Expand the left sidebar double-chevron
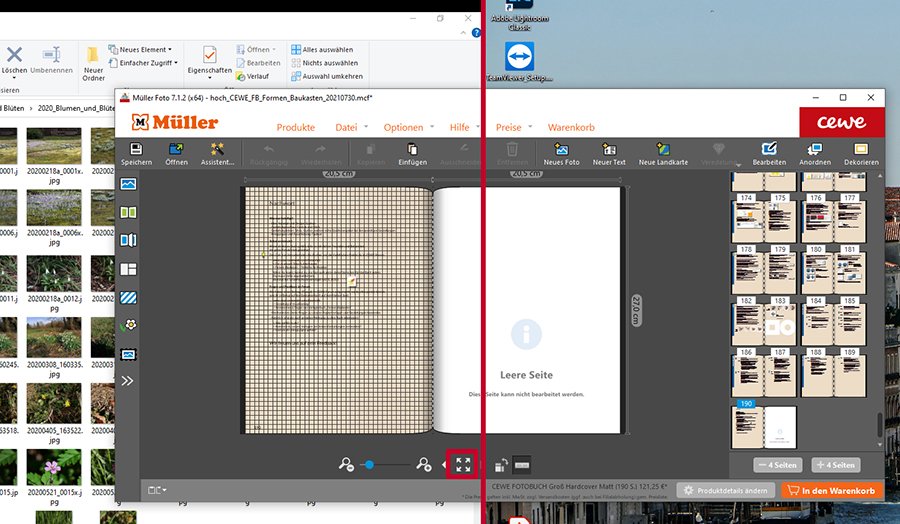 coord(128,381)
